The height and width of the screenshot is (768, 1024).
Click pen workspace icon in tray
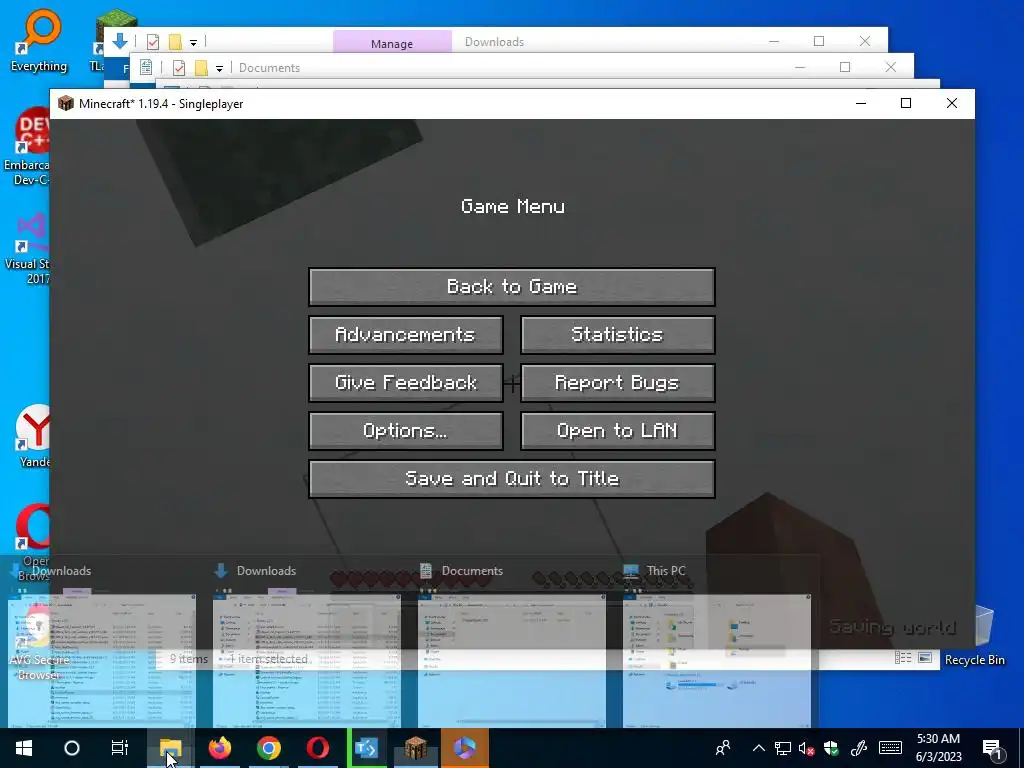pyautogui.click(x=859, y=748)
